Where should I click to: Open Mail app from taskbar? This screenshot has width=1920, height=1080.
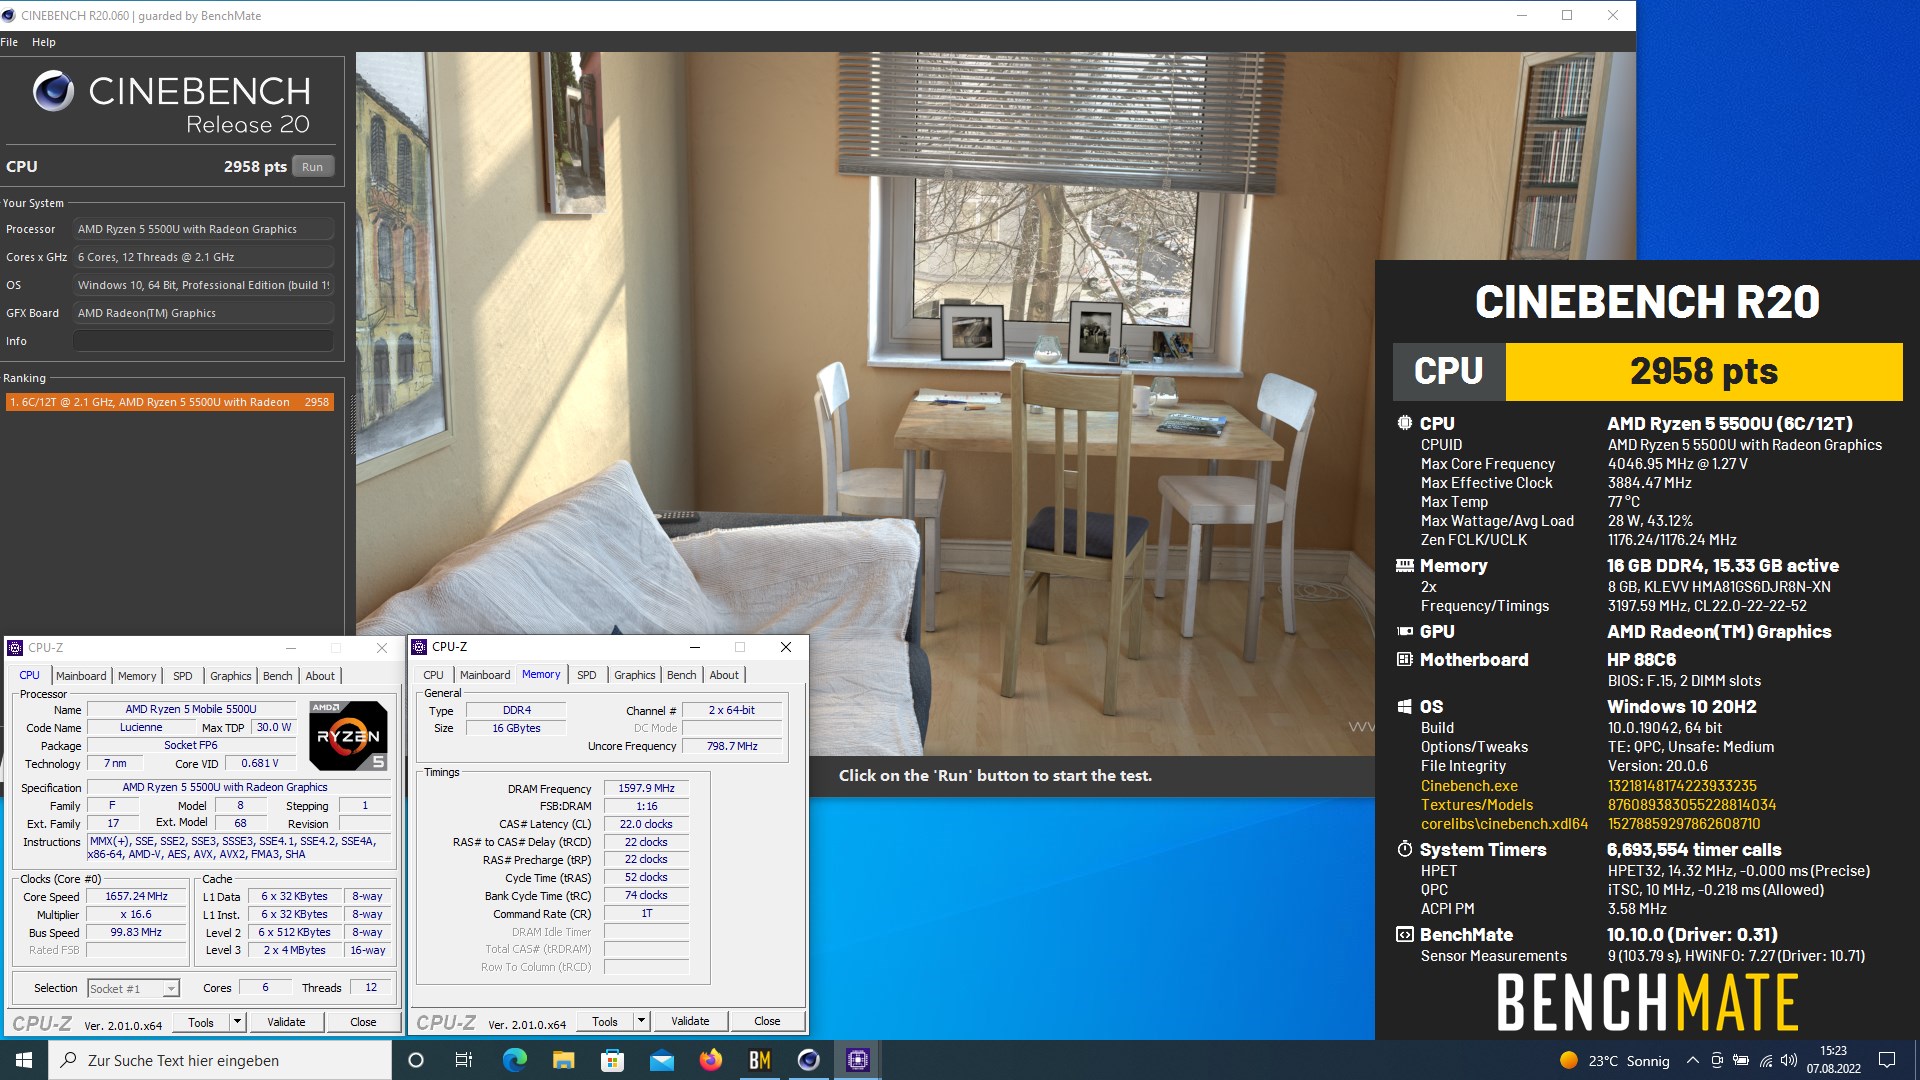click(x=661, y=1060)
